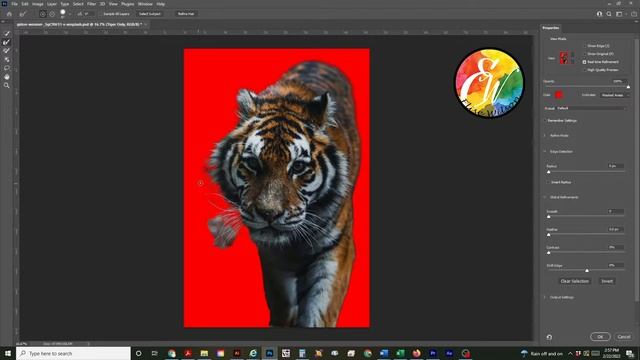Click the Invert button
Image resolution: width=640 pixels, height=360 pixels.
[x=607, y=281]
